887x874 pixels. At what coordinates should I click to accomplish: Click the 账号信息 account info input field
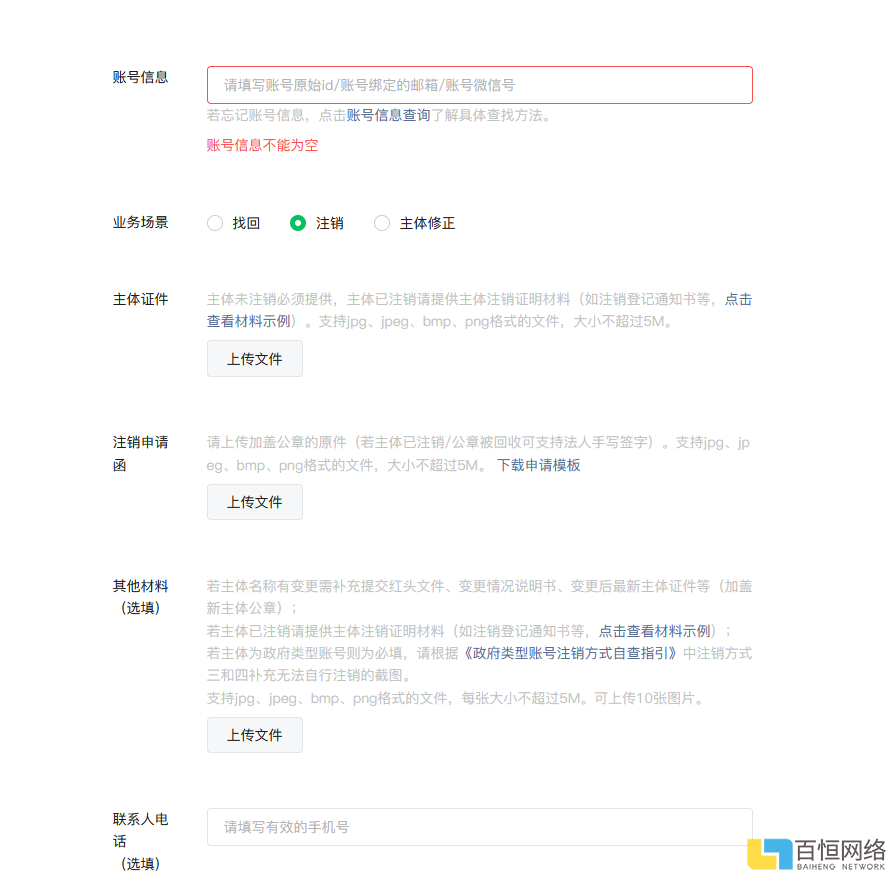(x=478, y=85)
